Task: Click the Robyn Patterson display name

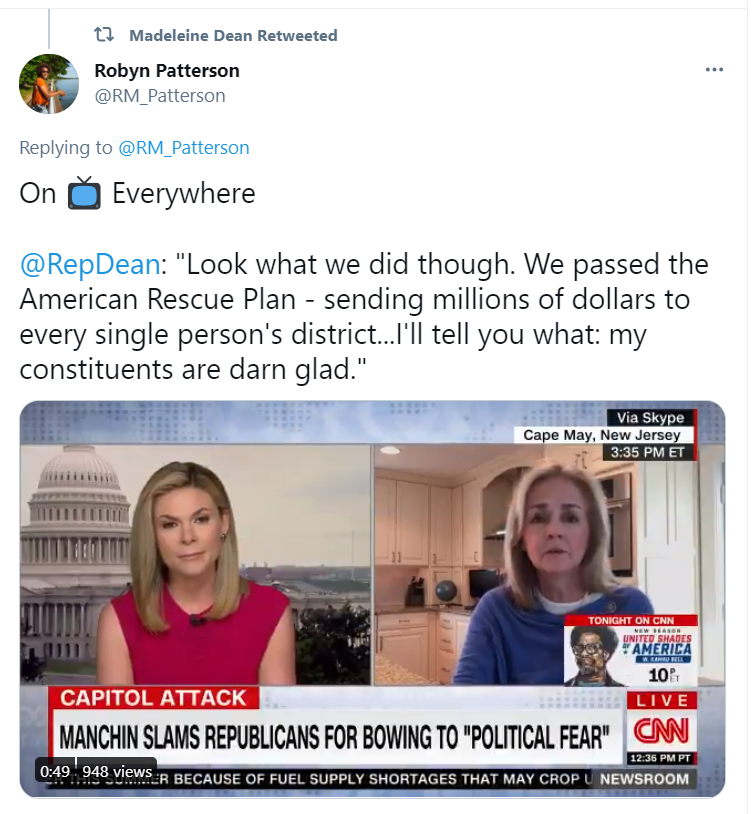Action: (167, 71)
